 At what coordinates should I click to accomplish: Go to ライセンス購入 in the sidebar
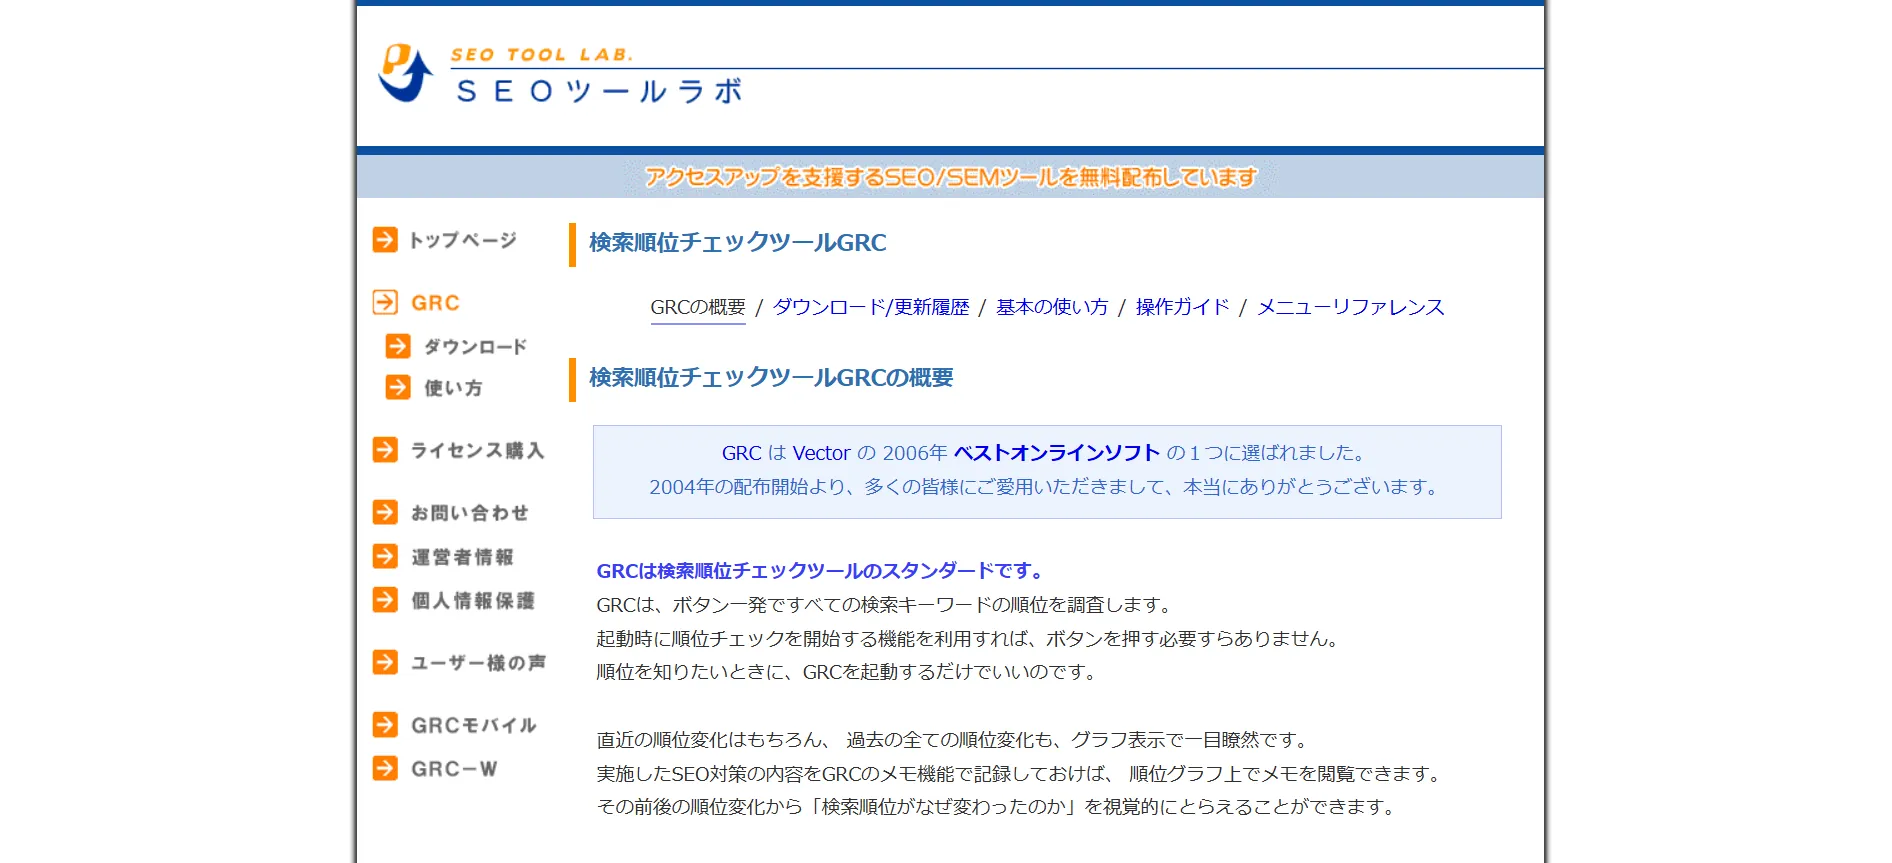click(477, 450)
